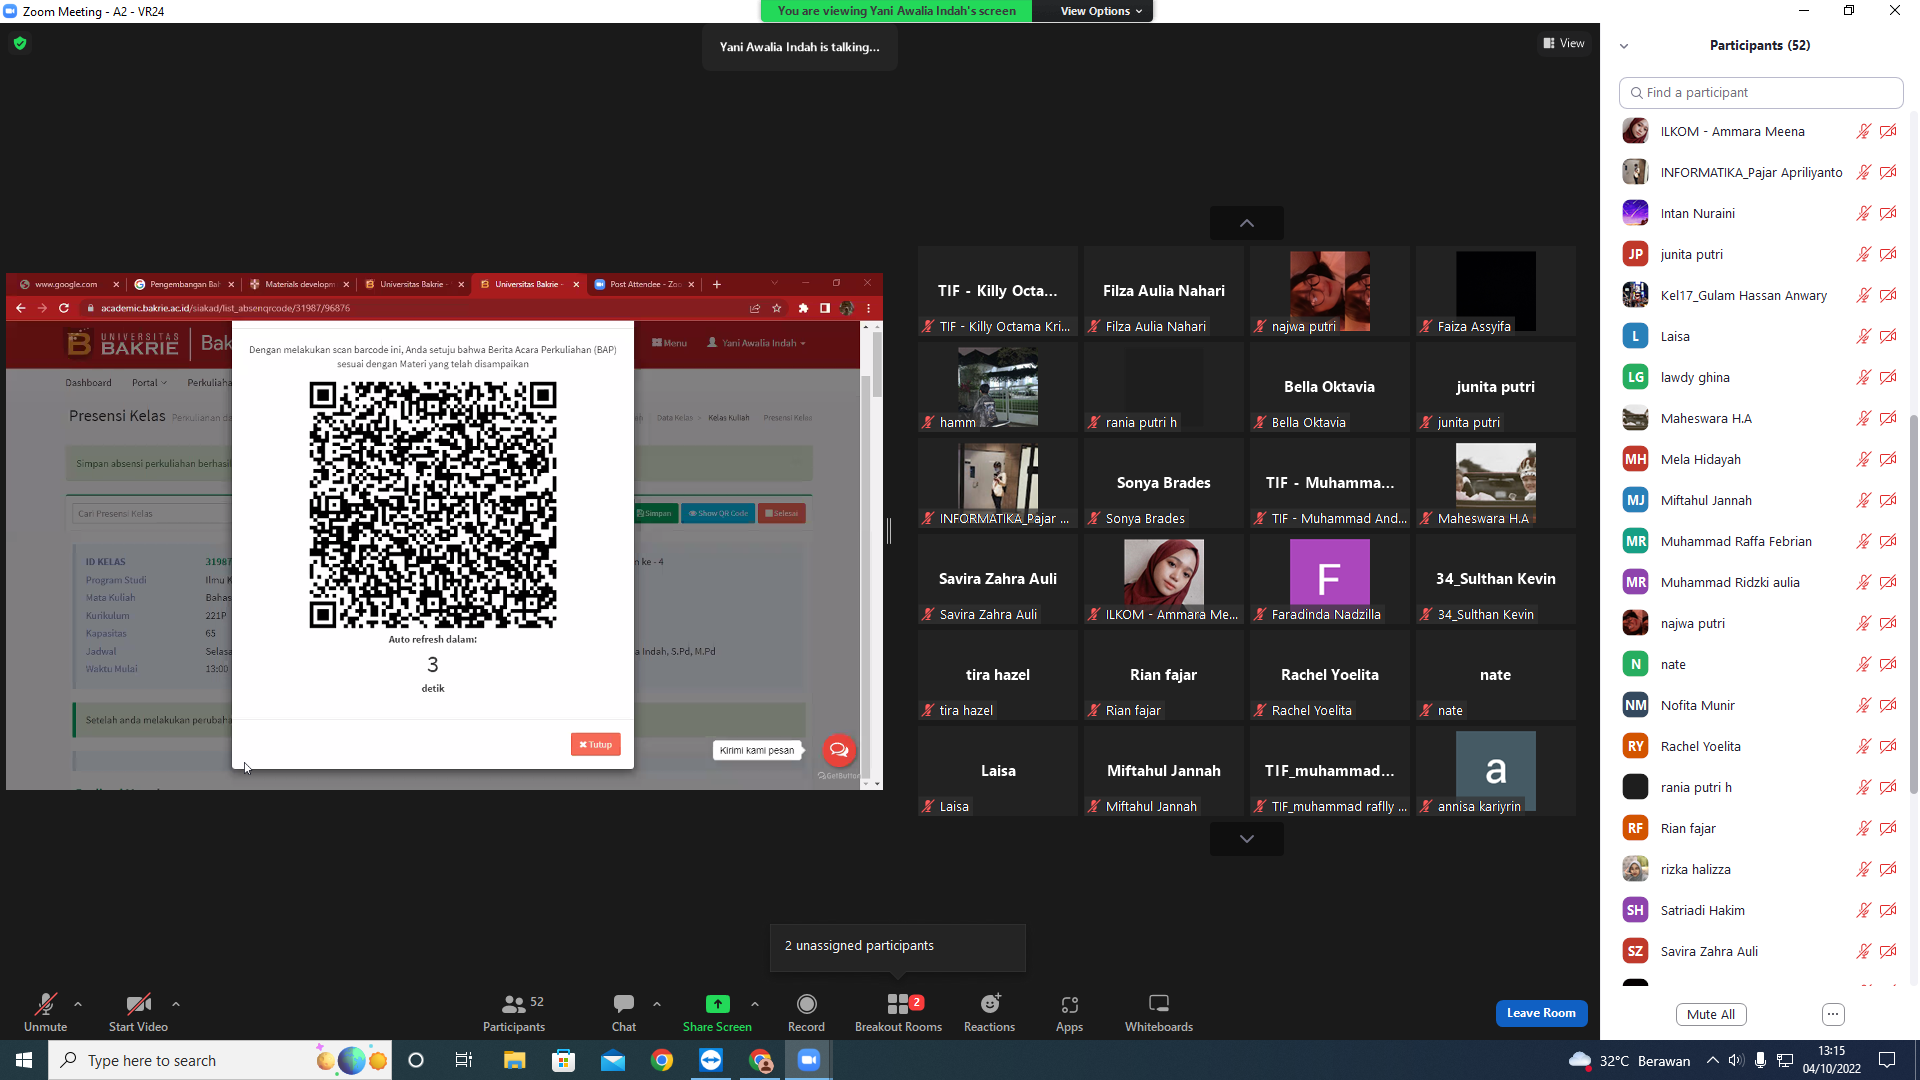This screenshot has height=1080, width=1920.
Task: Expand View Options dropdown
Action: [x=1100, y=11]
